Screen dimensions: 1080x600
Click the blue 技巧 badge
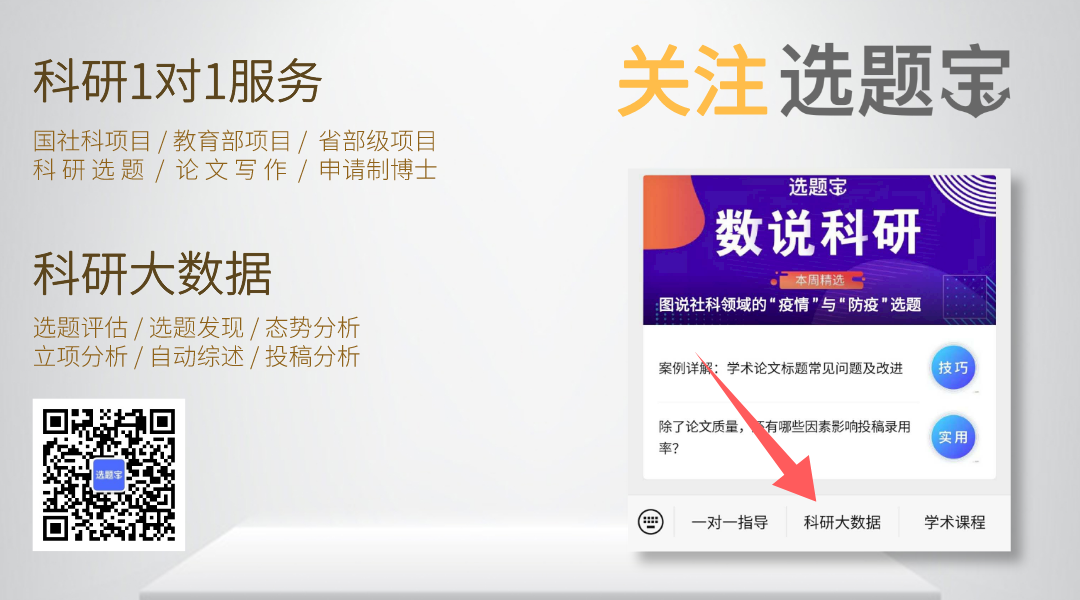(x=953, y=368)
